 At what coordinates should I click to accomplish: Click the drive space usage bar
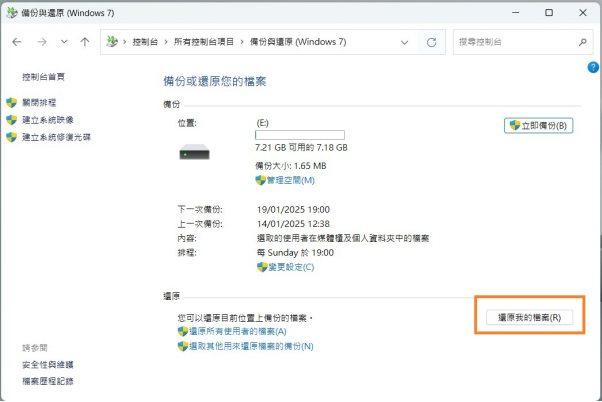tap(300, 135)
